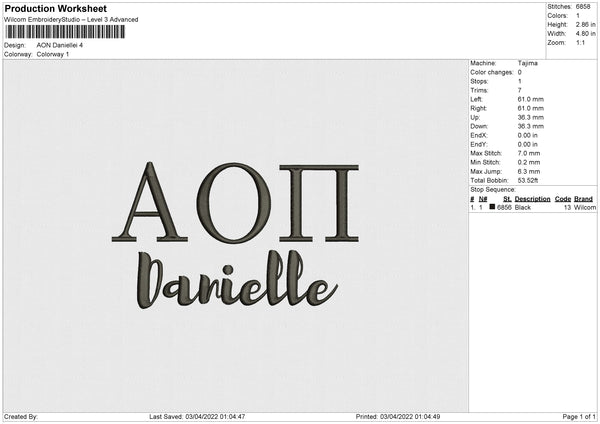Click the 'Brand' column header

tap(583, 199)
